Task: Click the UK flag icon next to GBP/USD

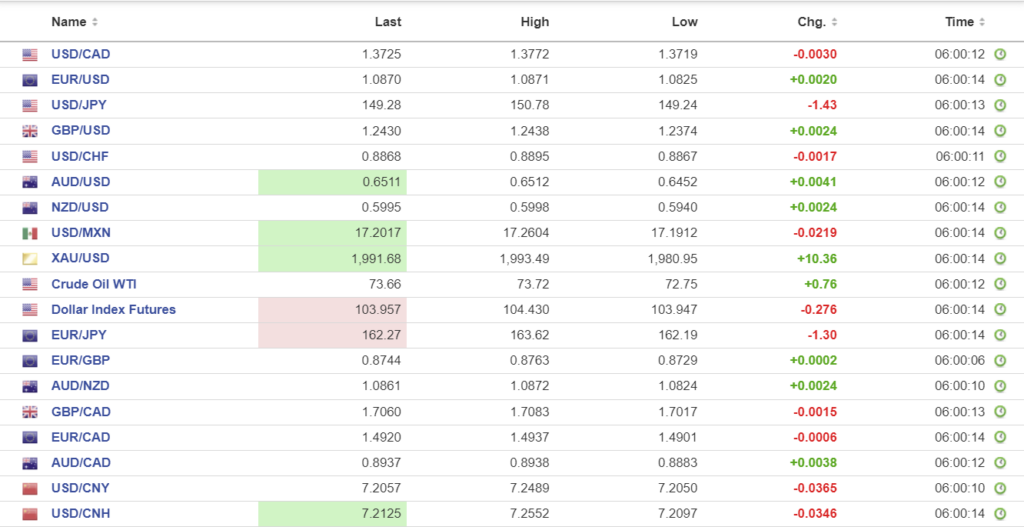Action: 30,131
